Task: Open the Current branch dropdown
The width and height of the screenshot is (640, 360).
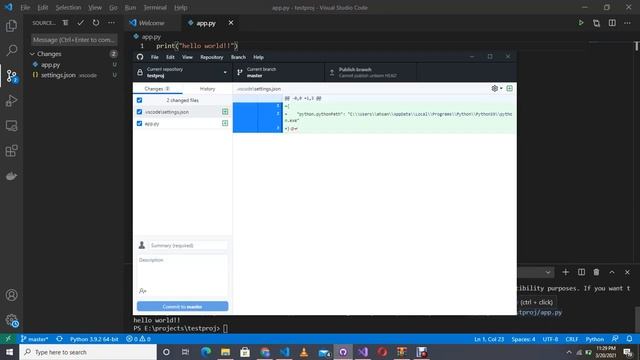Action: pyautogui.click(x=279, y=72)
